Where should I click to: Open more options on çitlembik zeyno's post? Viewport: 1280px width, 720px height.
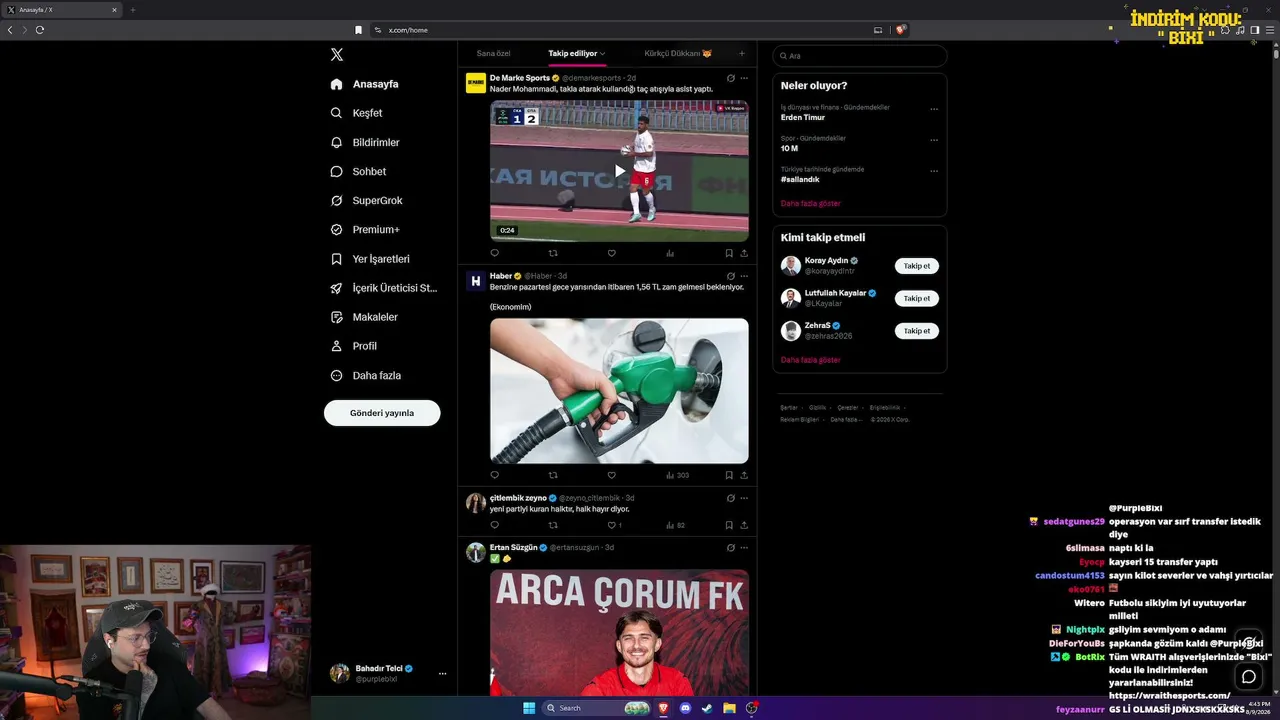coord(744,498)
